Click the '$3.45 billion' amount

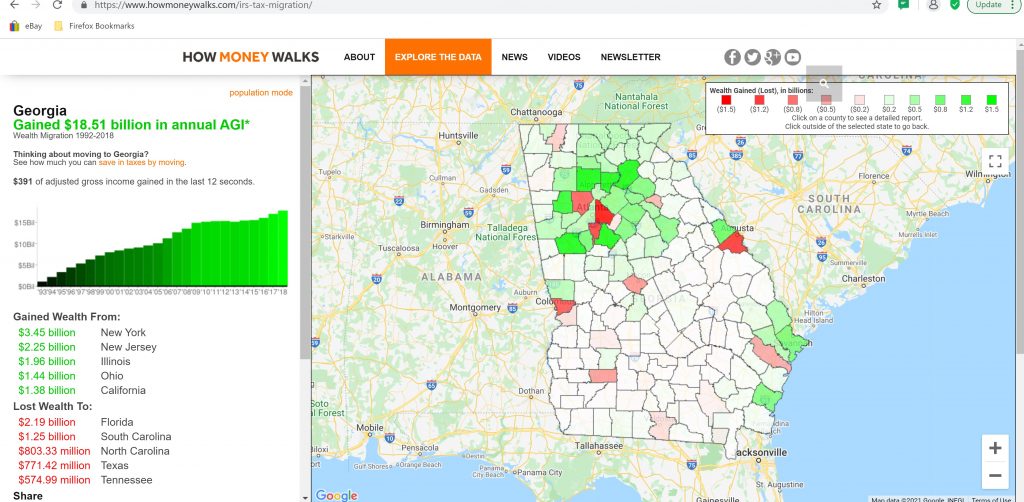pyautogui.click(x=47, y=332)
